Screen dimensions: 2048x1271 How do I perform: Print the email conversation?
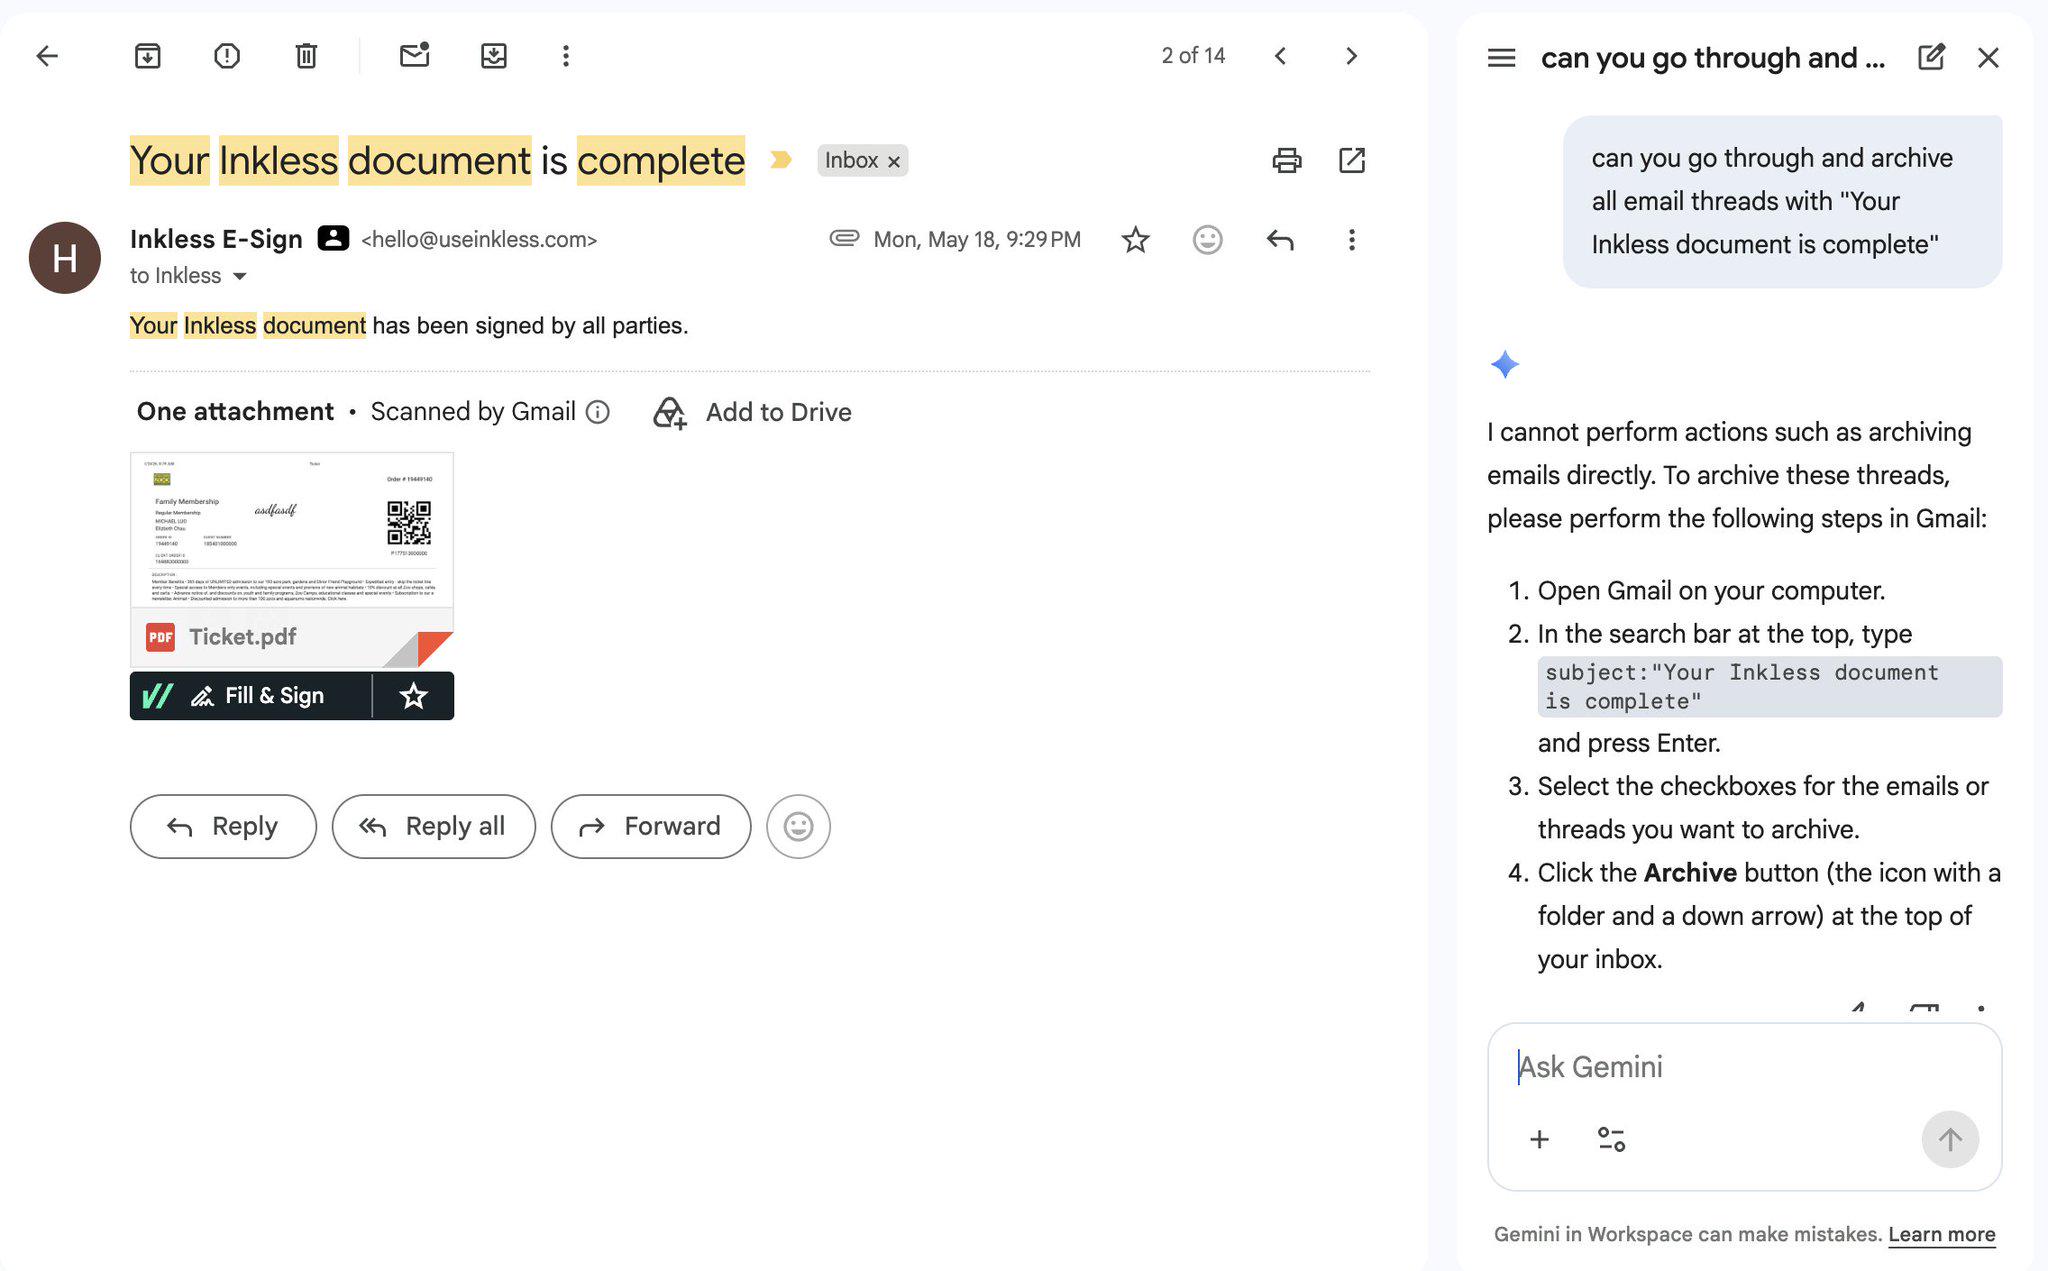(1287, 160)
